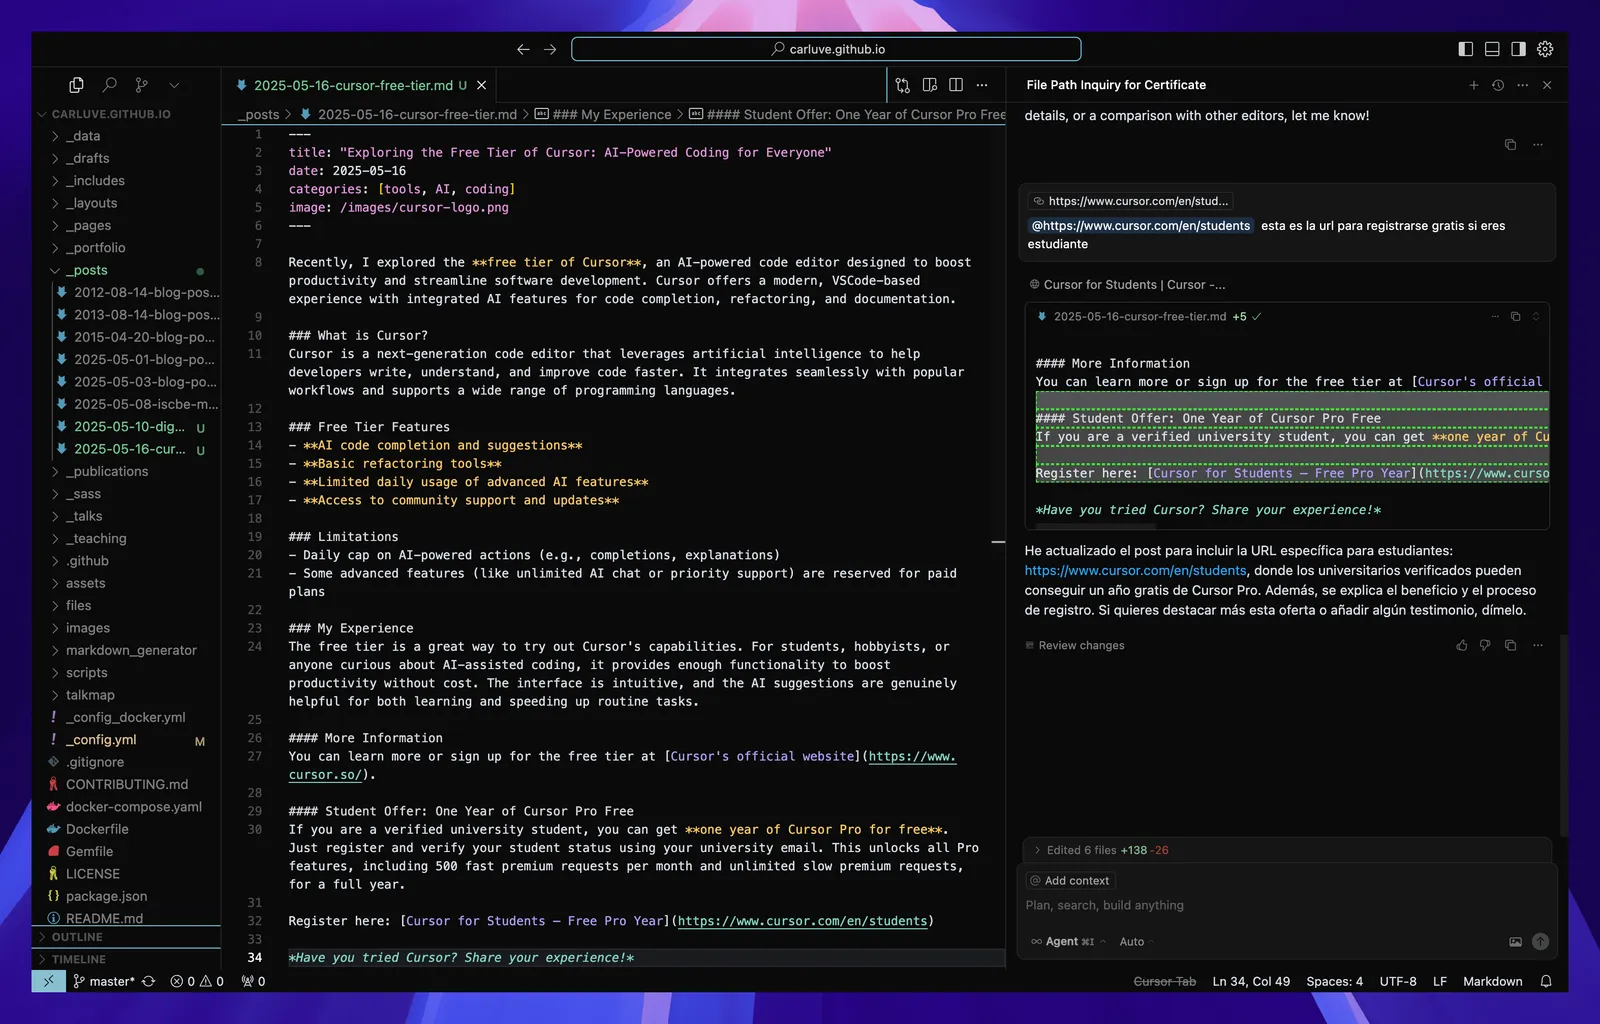Open the Agent mode dropdown
The width and height of the screenshot is (1600, 1024).
click(x=1069, y=942)
